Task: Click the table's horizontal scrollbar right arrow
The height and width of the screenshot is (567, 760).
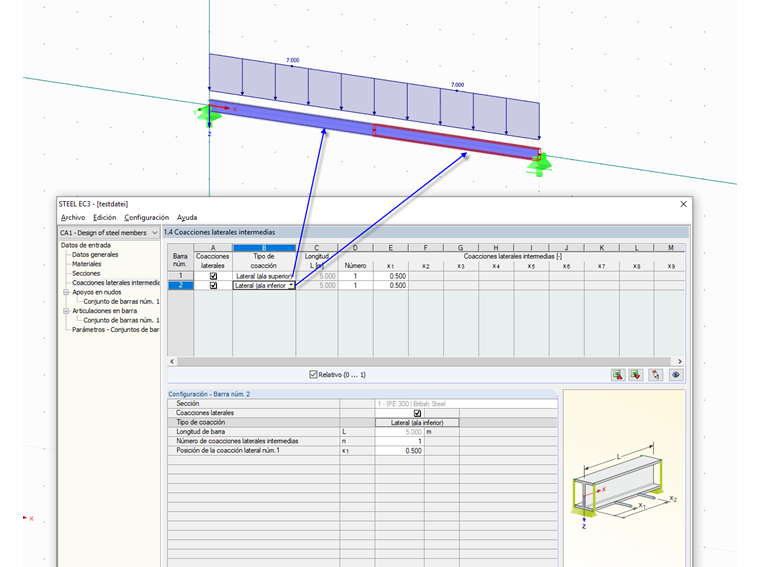Action: [x=680, y=361]
